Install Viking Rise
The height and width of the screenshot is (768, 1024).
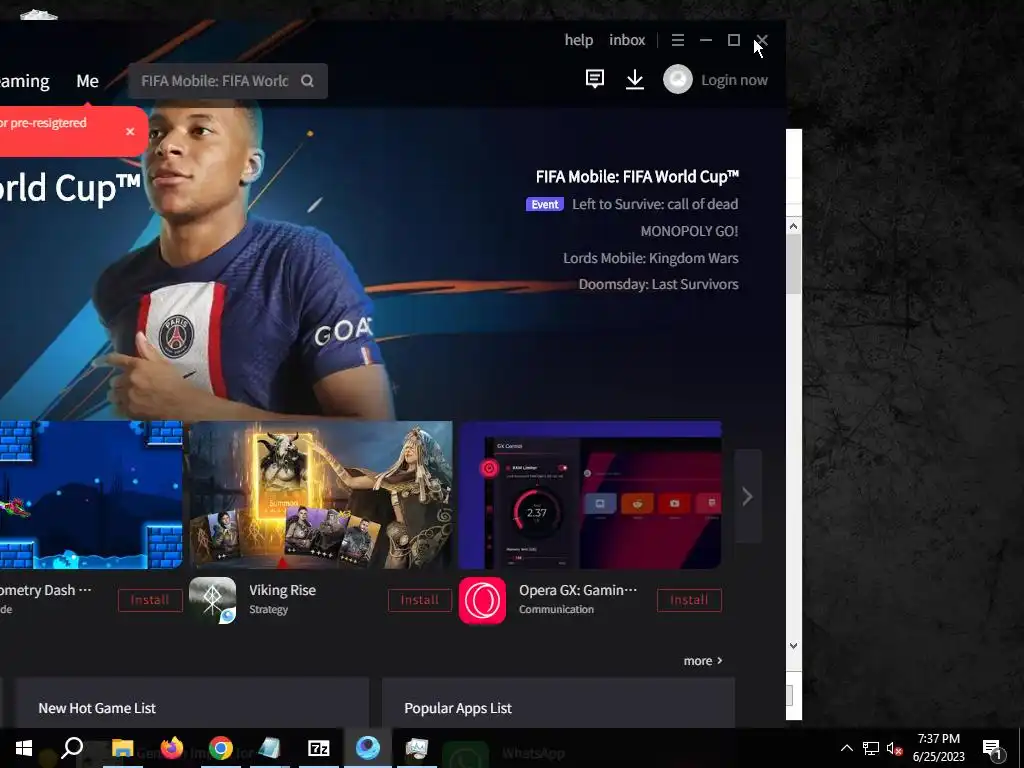point(420,600)
